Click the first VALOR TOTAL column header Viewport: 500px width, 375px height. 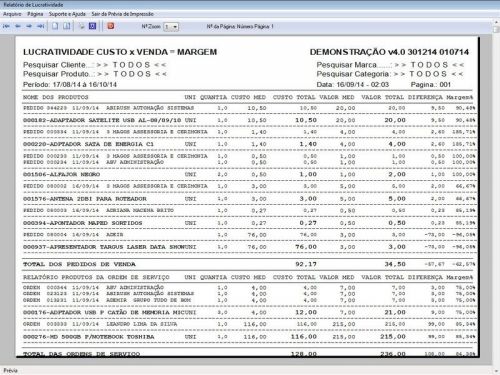[382, 97]
